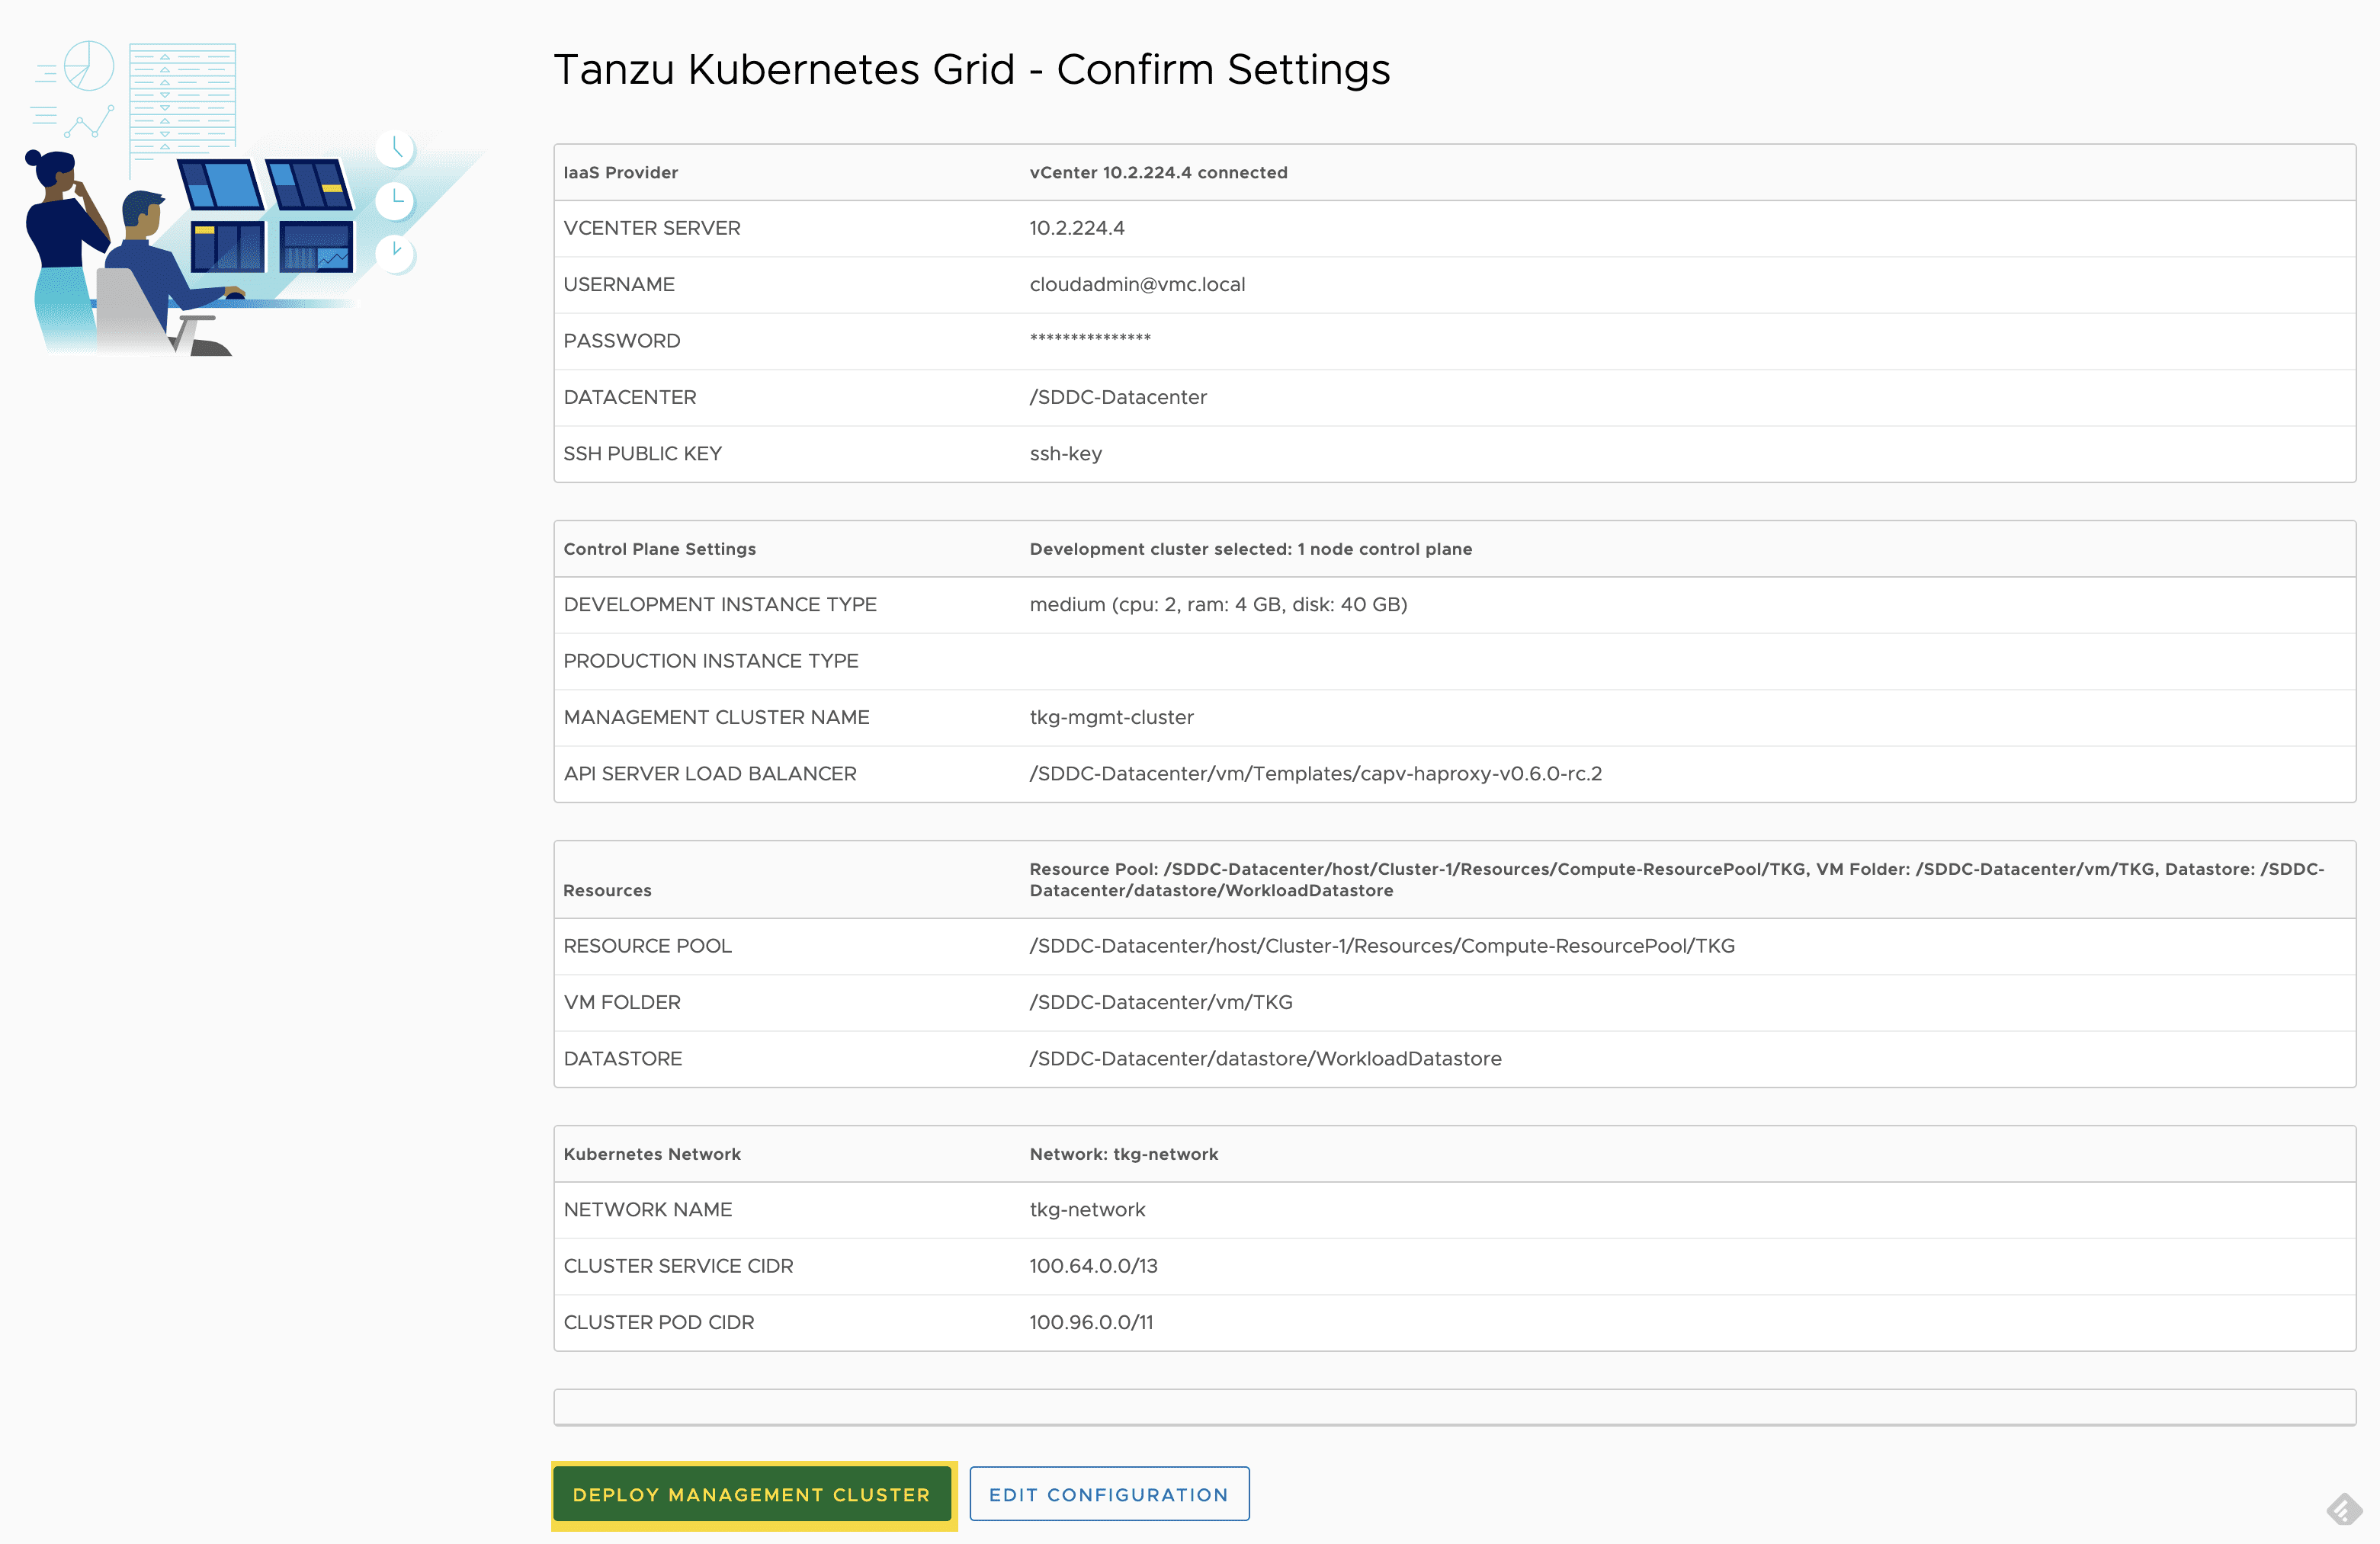2380x1544 pixels.
Task: Click the Control Plane Settings header
Action: pos(660,548)
